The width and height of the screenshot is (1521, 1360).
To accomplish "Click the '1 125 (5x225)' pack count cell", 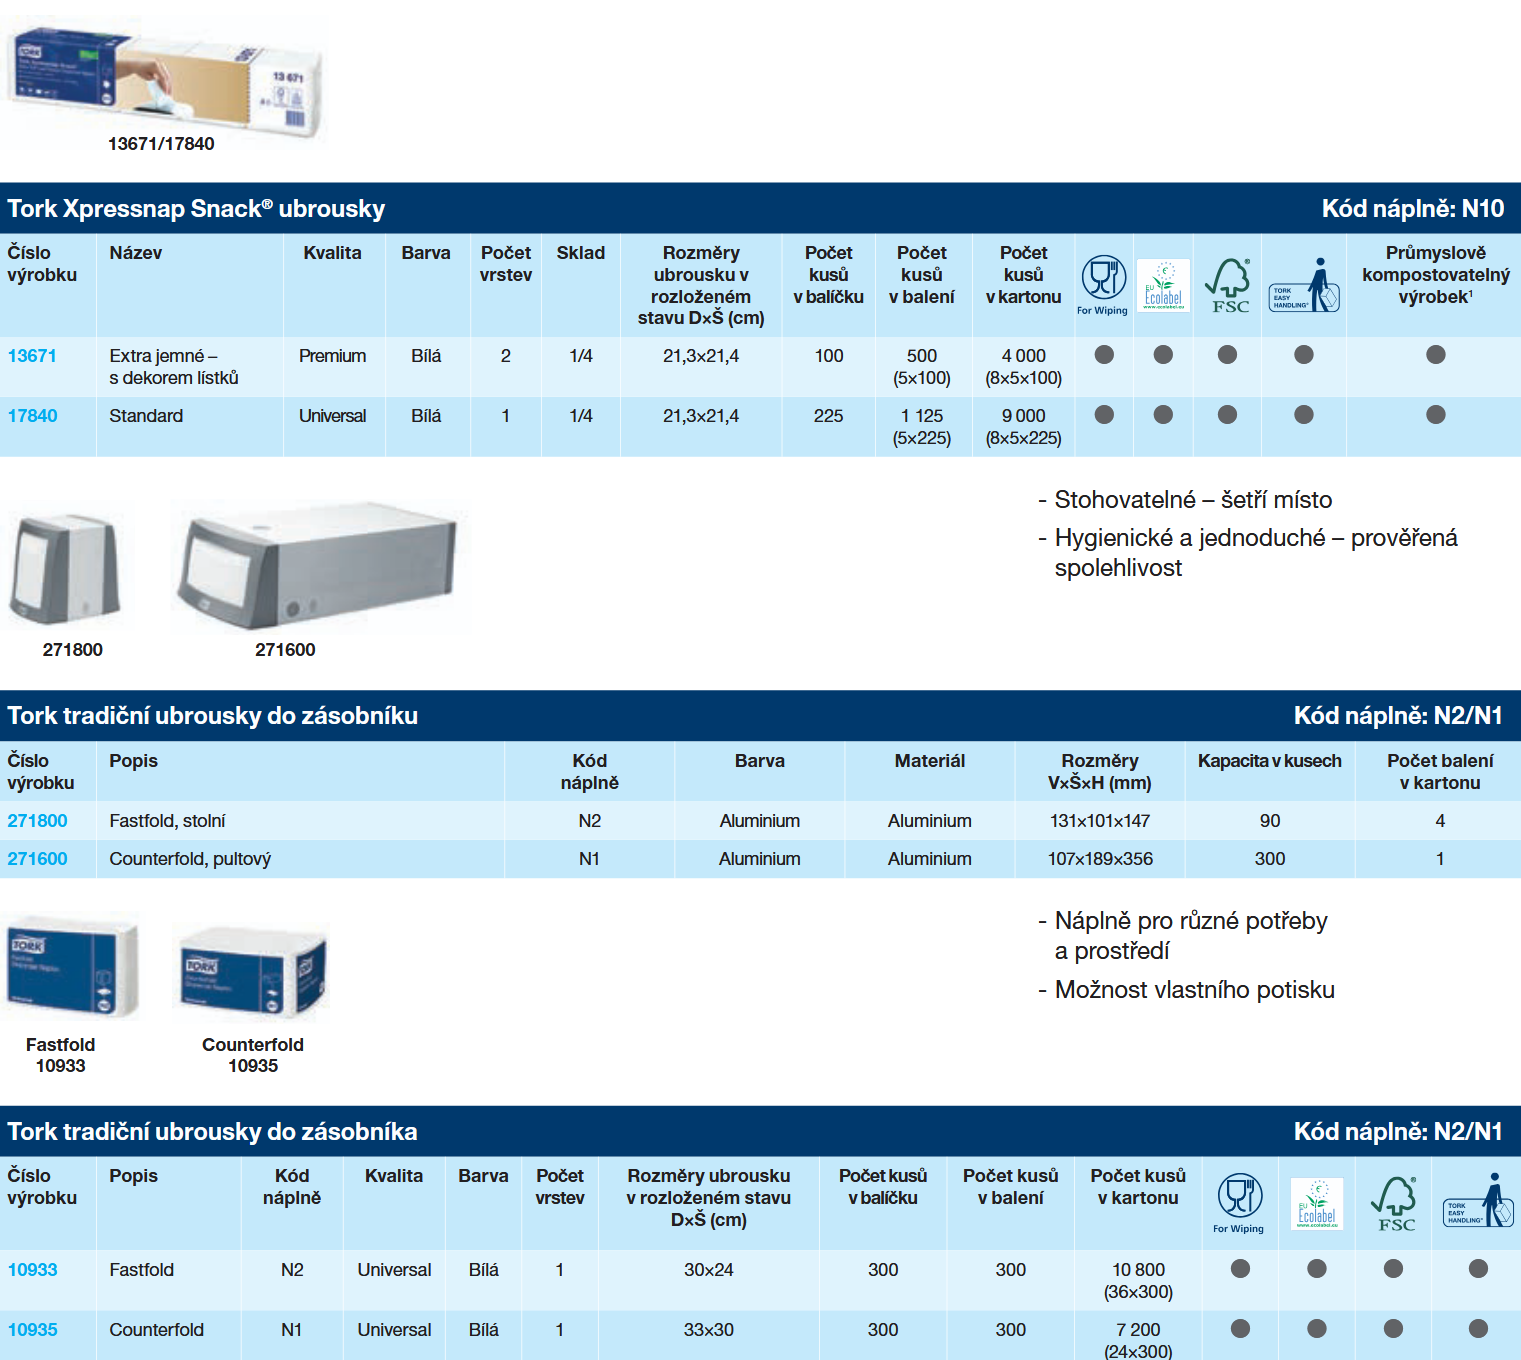I will (921, 427).
